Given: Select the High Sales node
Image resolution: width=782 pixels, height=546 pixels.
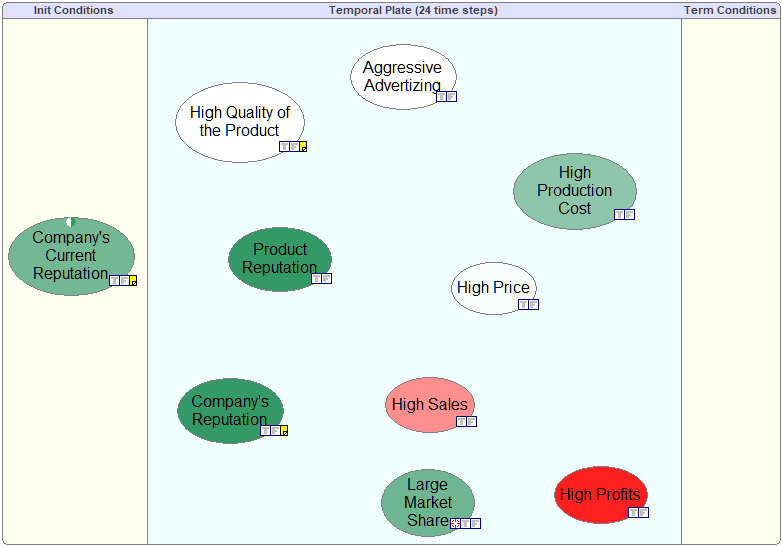Looking at the screenshot, I should click(430, 404).
